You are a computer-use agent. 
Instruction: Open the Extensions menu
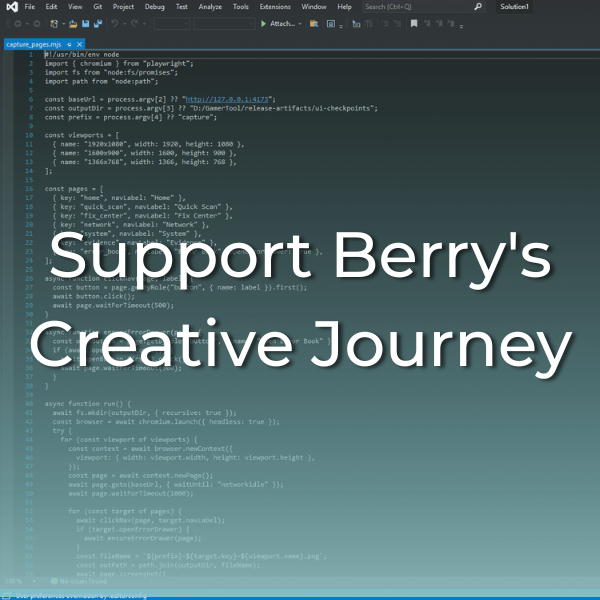275,7
